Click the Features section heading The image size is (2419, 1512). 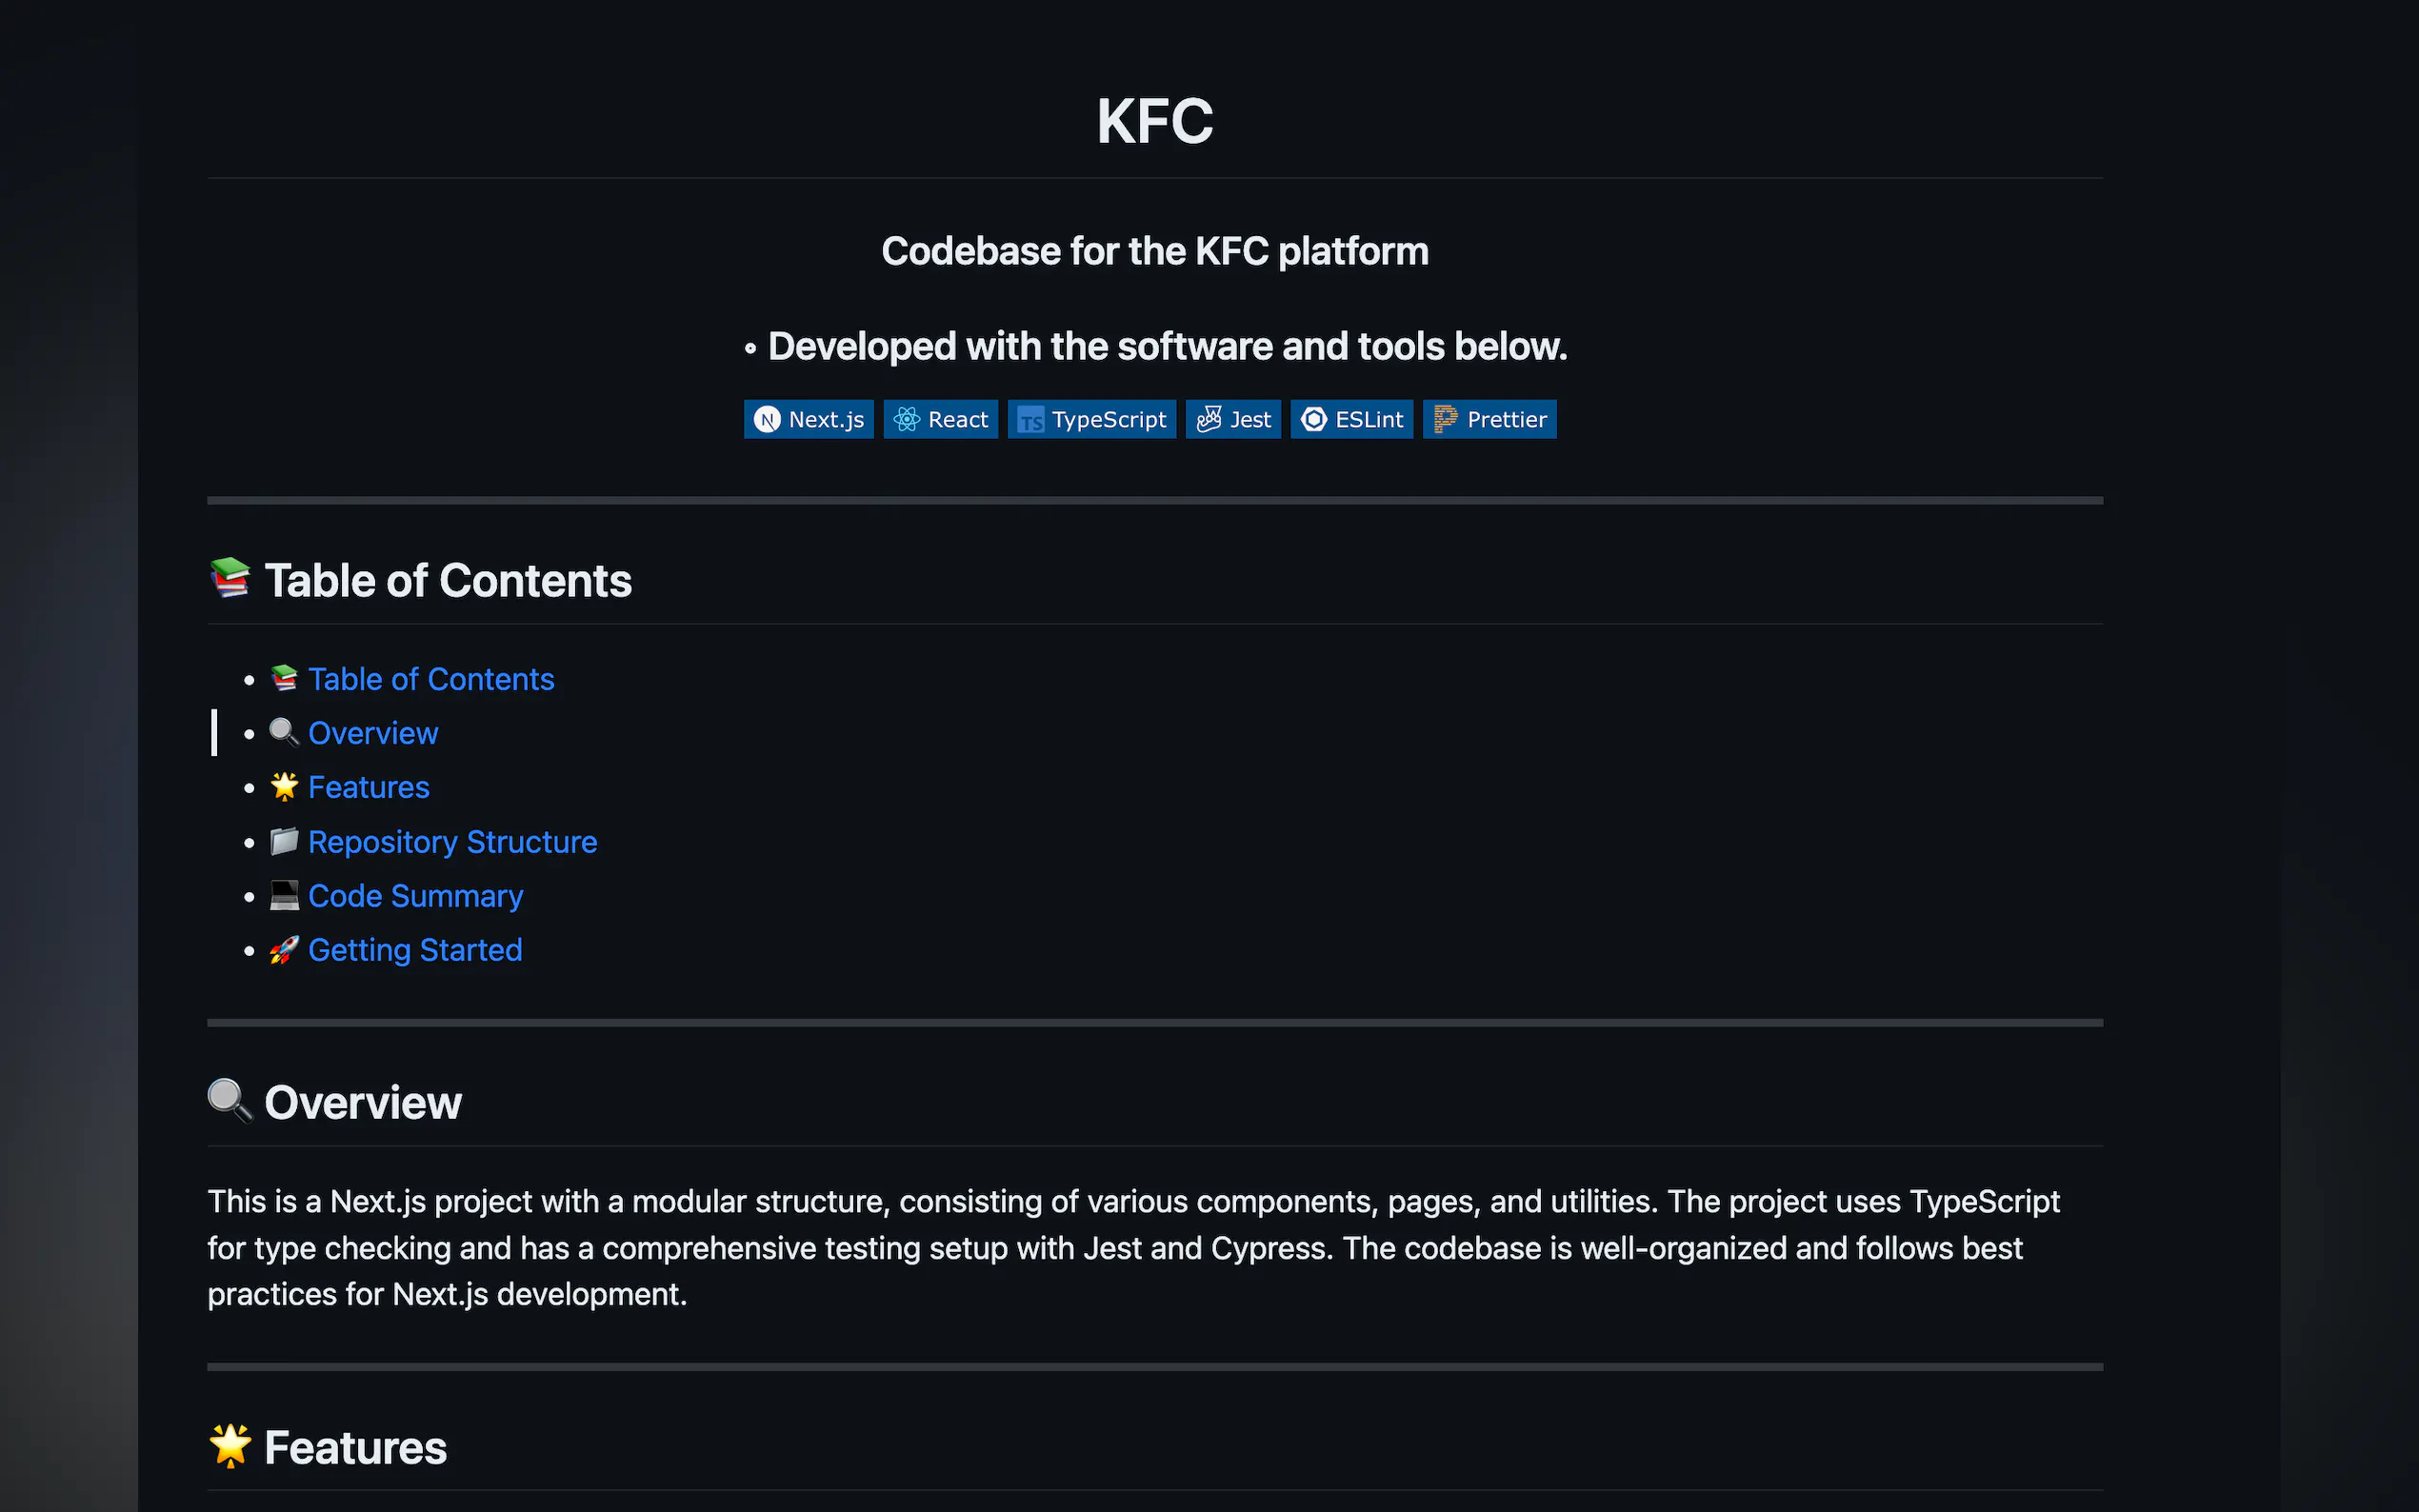pyautogui.click(x=355, y=1448)
